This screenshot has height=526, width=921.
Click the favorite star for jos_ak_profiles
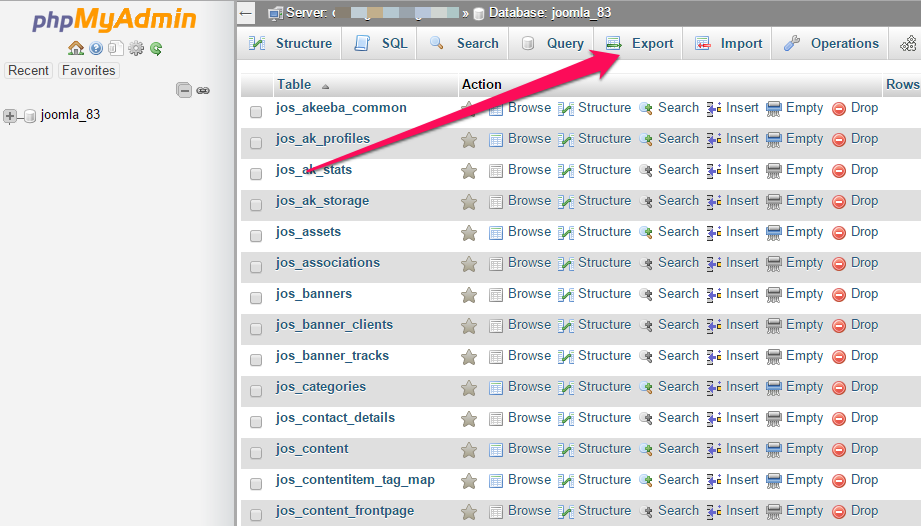[x=469, y=140]
